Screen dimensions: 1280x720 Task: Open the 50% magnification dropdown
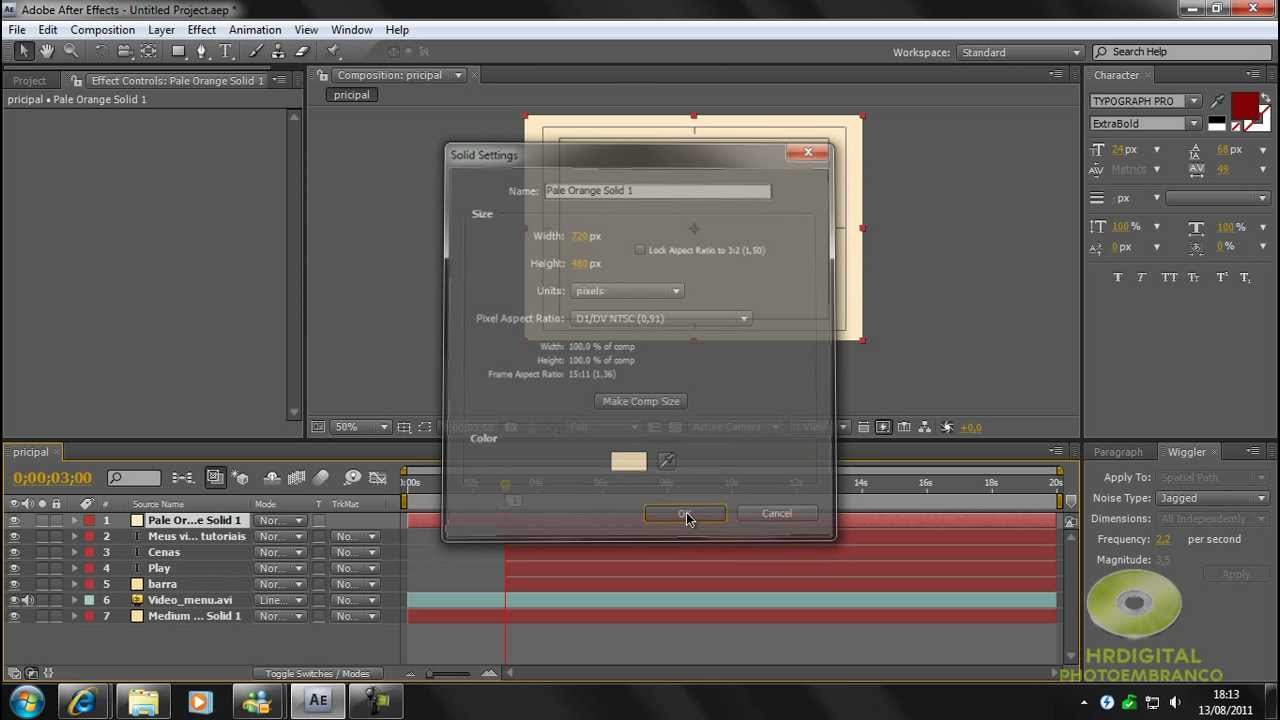coord(361,427)
